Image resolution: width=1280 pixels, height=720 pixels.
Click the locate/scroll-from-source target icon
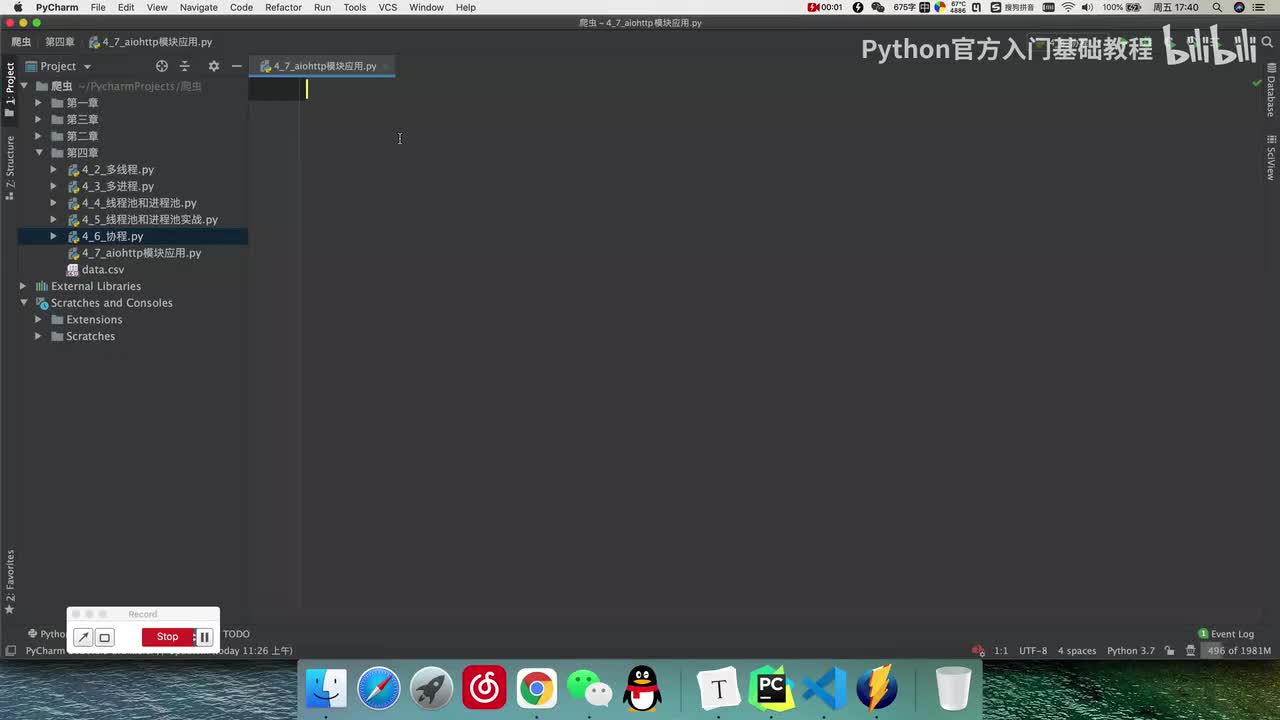(162, 66)
